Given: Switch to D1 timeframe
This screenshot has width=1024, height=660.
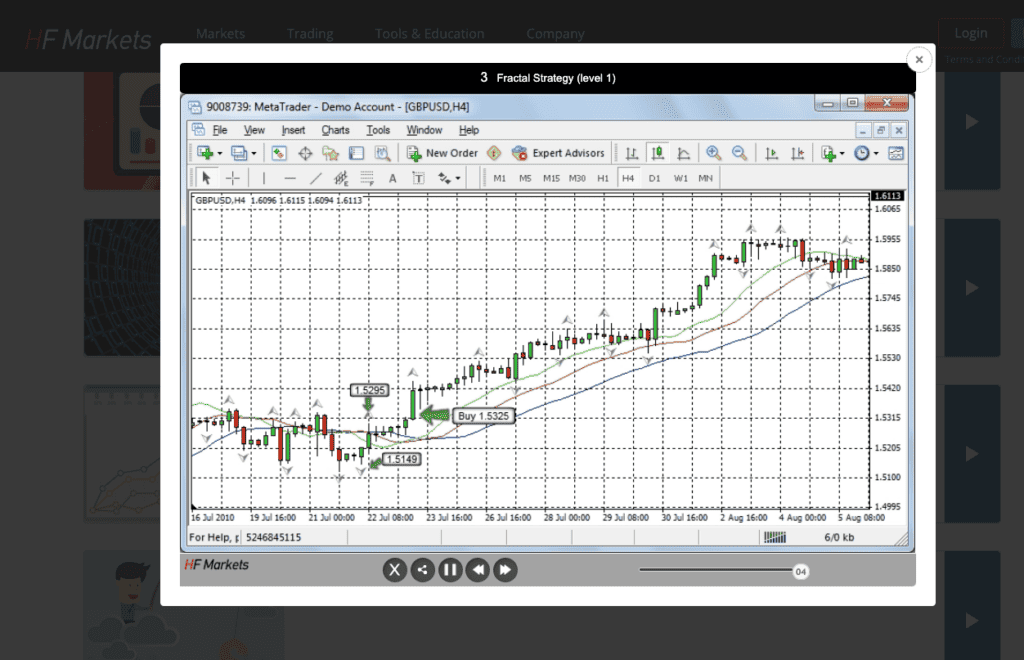Looking at the screenshot, I should coord(654,178).
